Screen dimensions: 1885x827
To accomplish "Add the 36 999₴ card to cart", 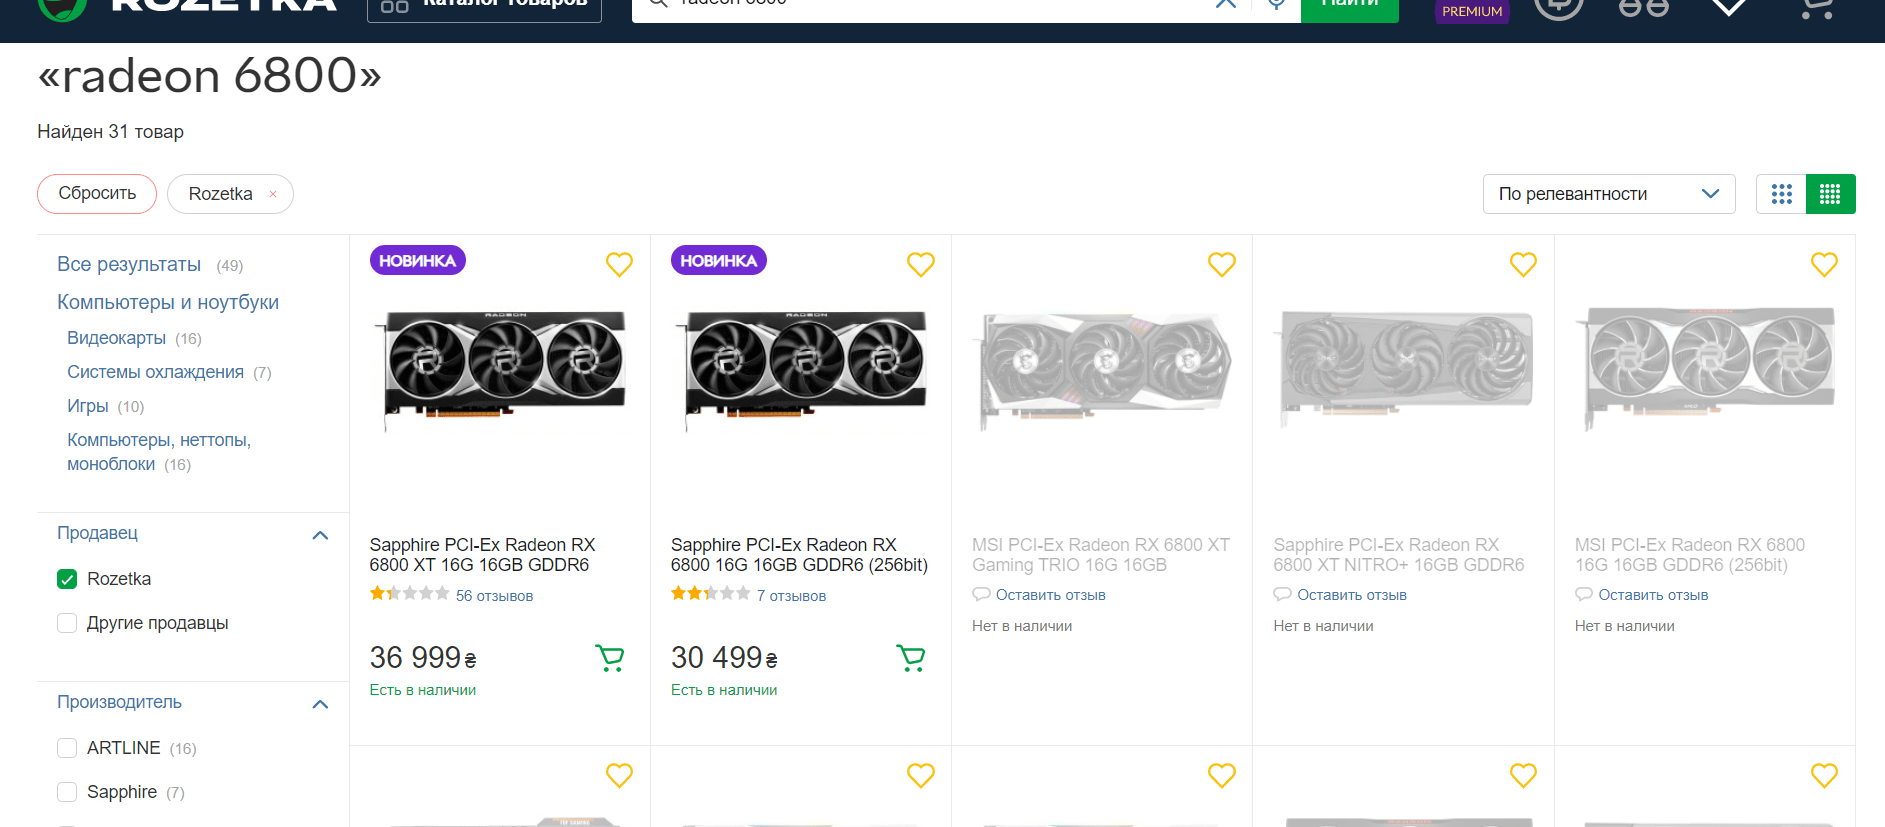I will pyautogui.click(x=610, y=658).
